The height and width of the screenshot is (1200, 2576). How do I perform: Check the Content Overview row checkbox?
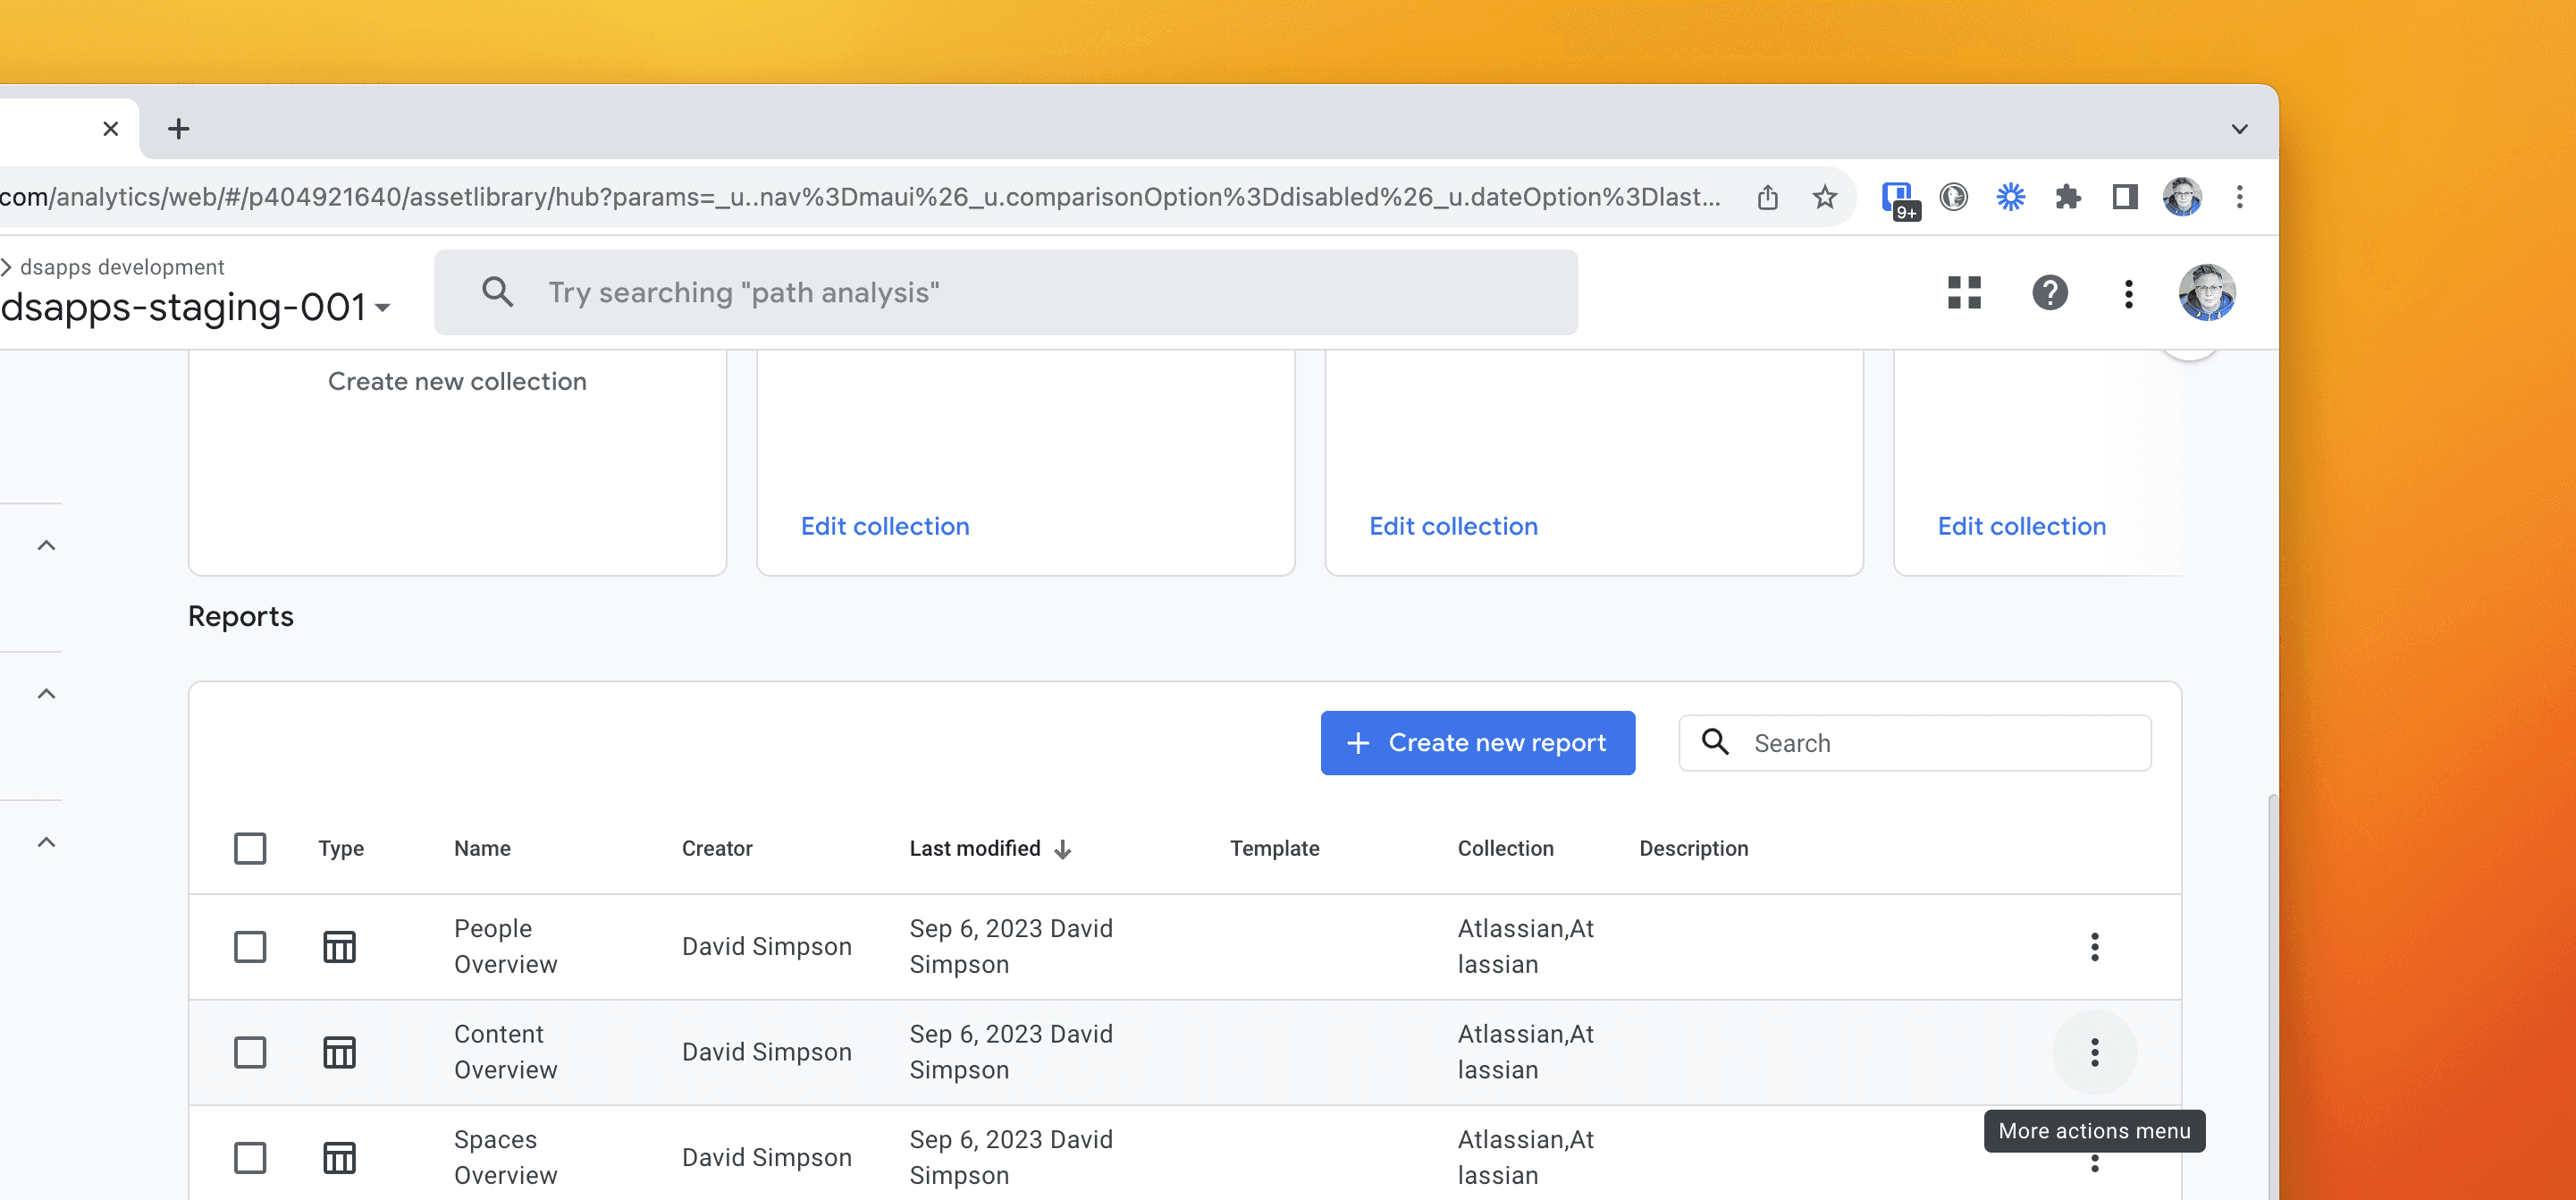click(250, 1052)
